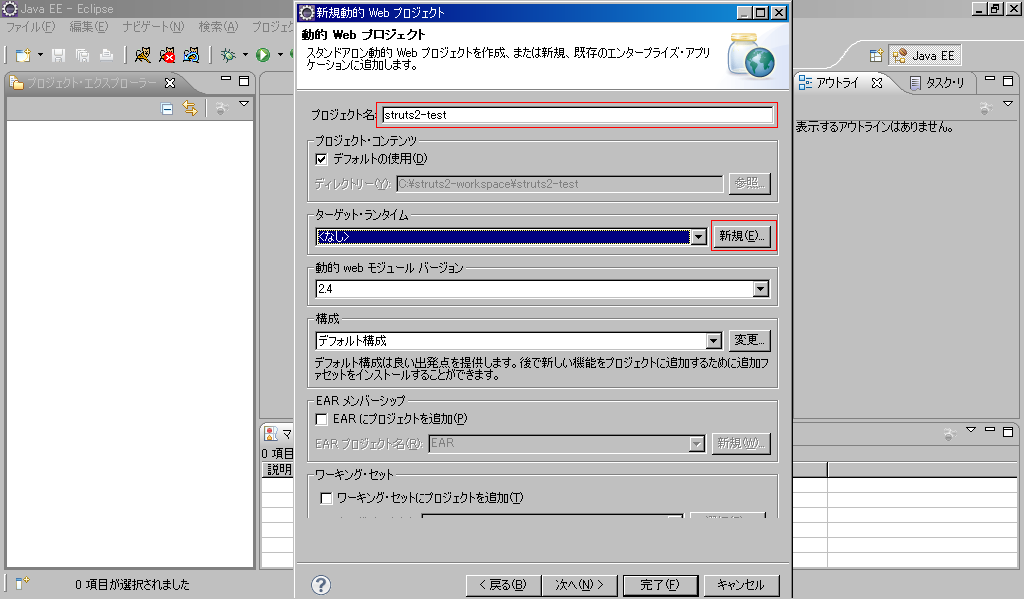Viewport: 1024px width, 600px height.
Task: Click the 完了(F) finish button
Action: click(x=660, y=585)
